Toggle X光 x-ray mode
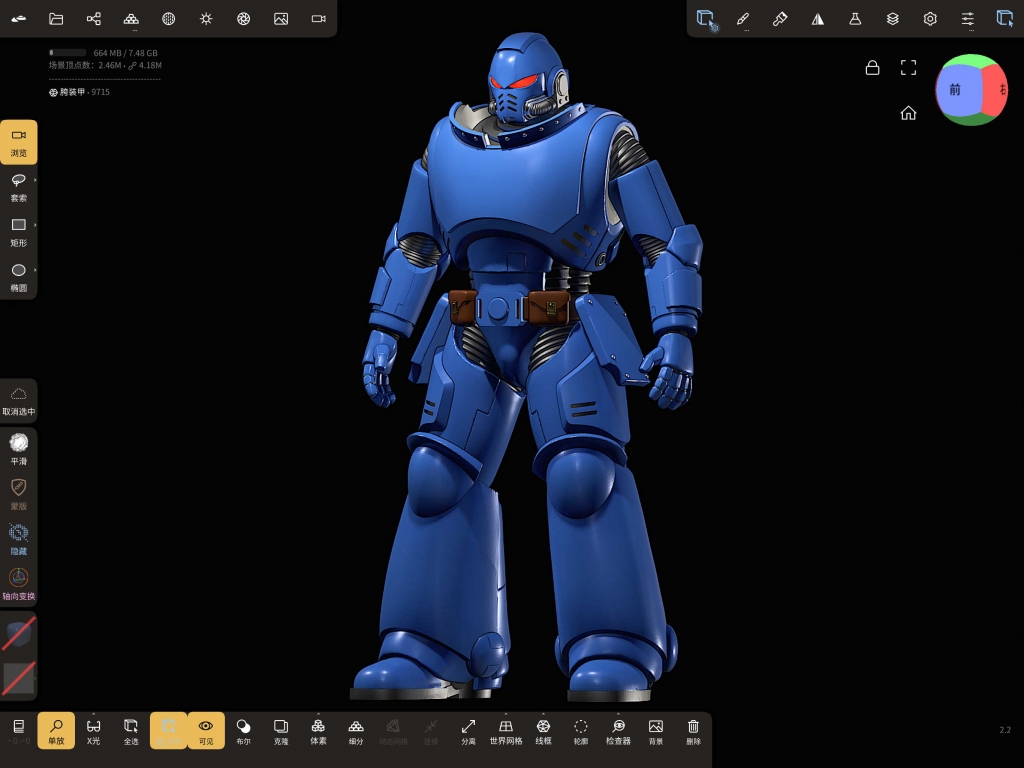Screen dimensions: 1024x768 tap(93, 730)
